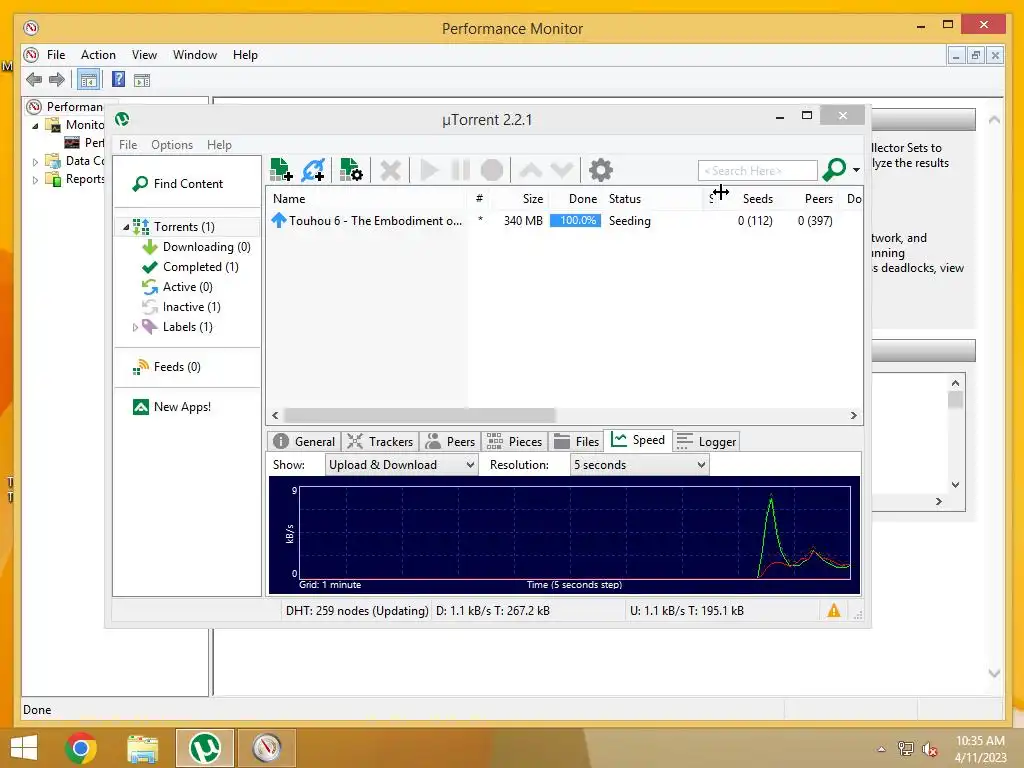The height and width of the screenshot is (768, 1024).
Task: Click the Pause torrent icon
Action: [x=460, y=170]
